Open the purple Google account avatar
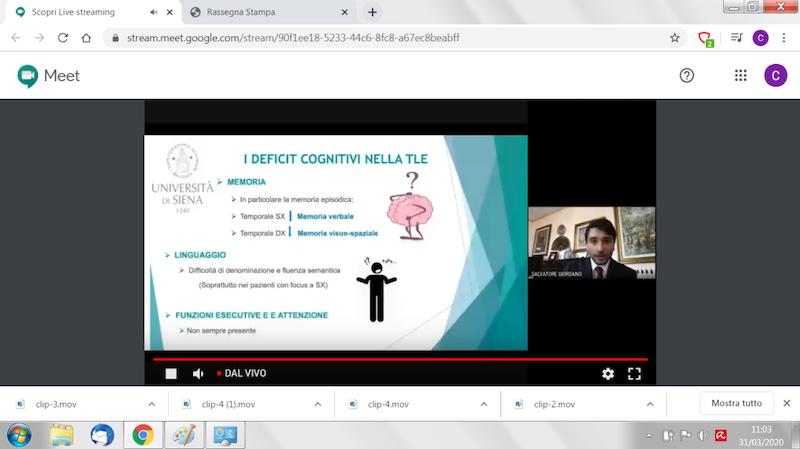The width and height of the screenshot is (800, 449). pyautogui.click(x=775, y=76)
